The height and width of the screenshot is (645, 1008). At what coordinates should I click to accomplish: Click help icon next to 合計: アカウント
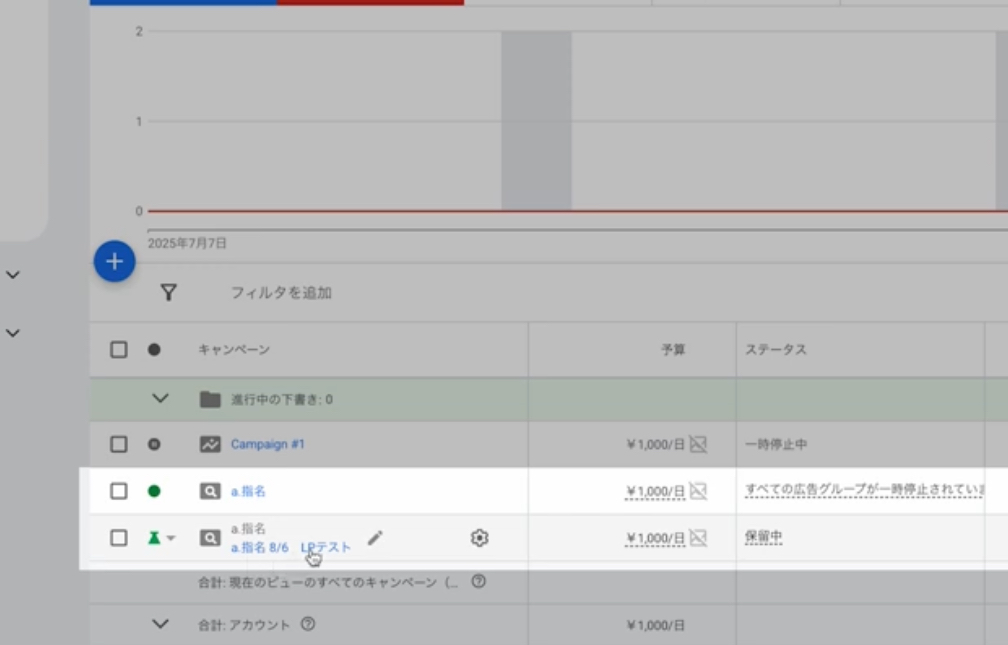tap(308, 624)
